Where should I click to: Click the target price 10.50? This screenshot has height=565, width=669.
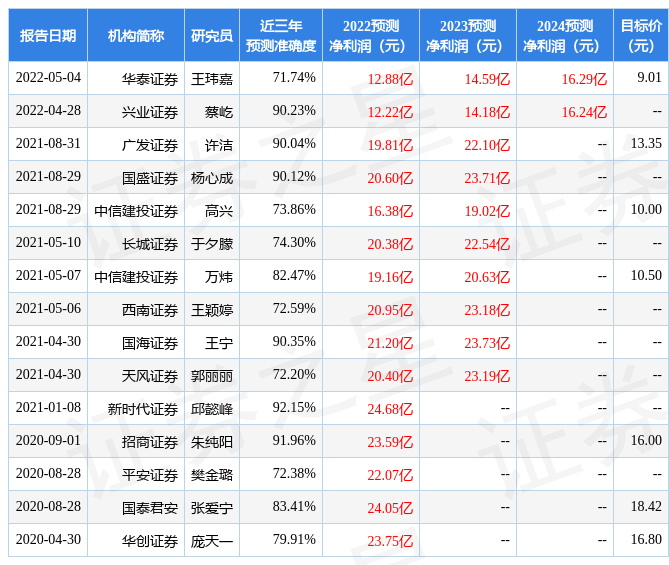click(646, 276)
